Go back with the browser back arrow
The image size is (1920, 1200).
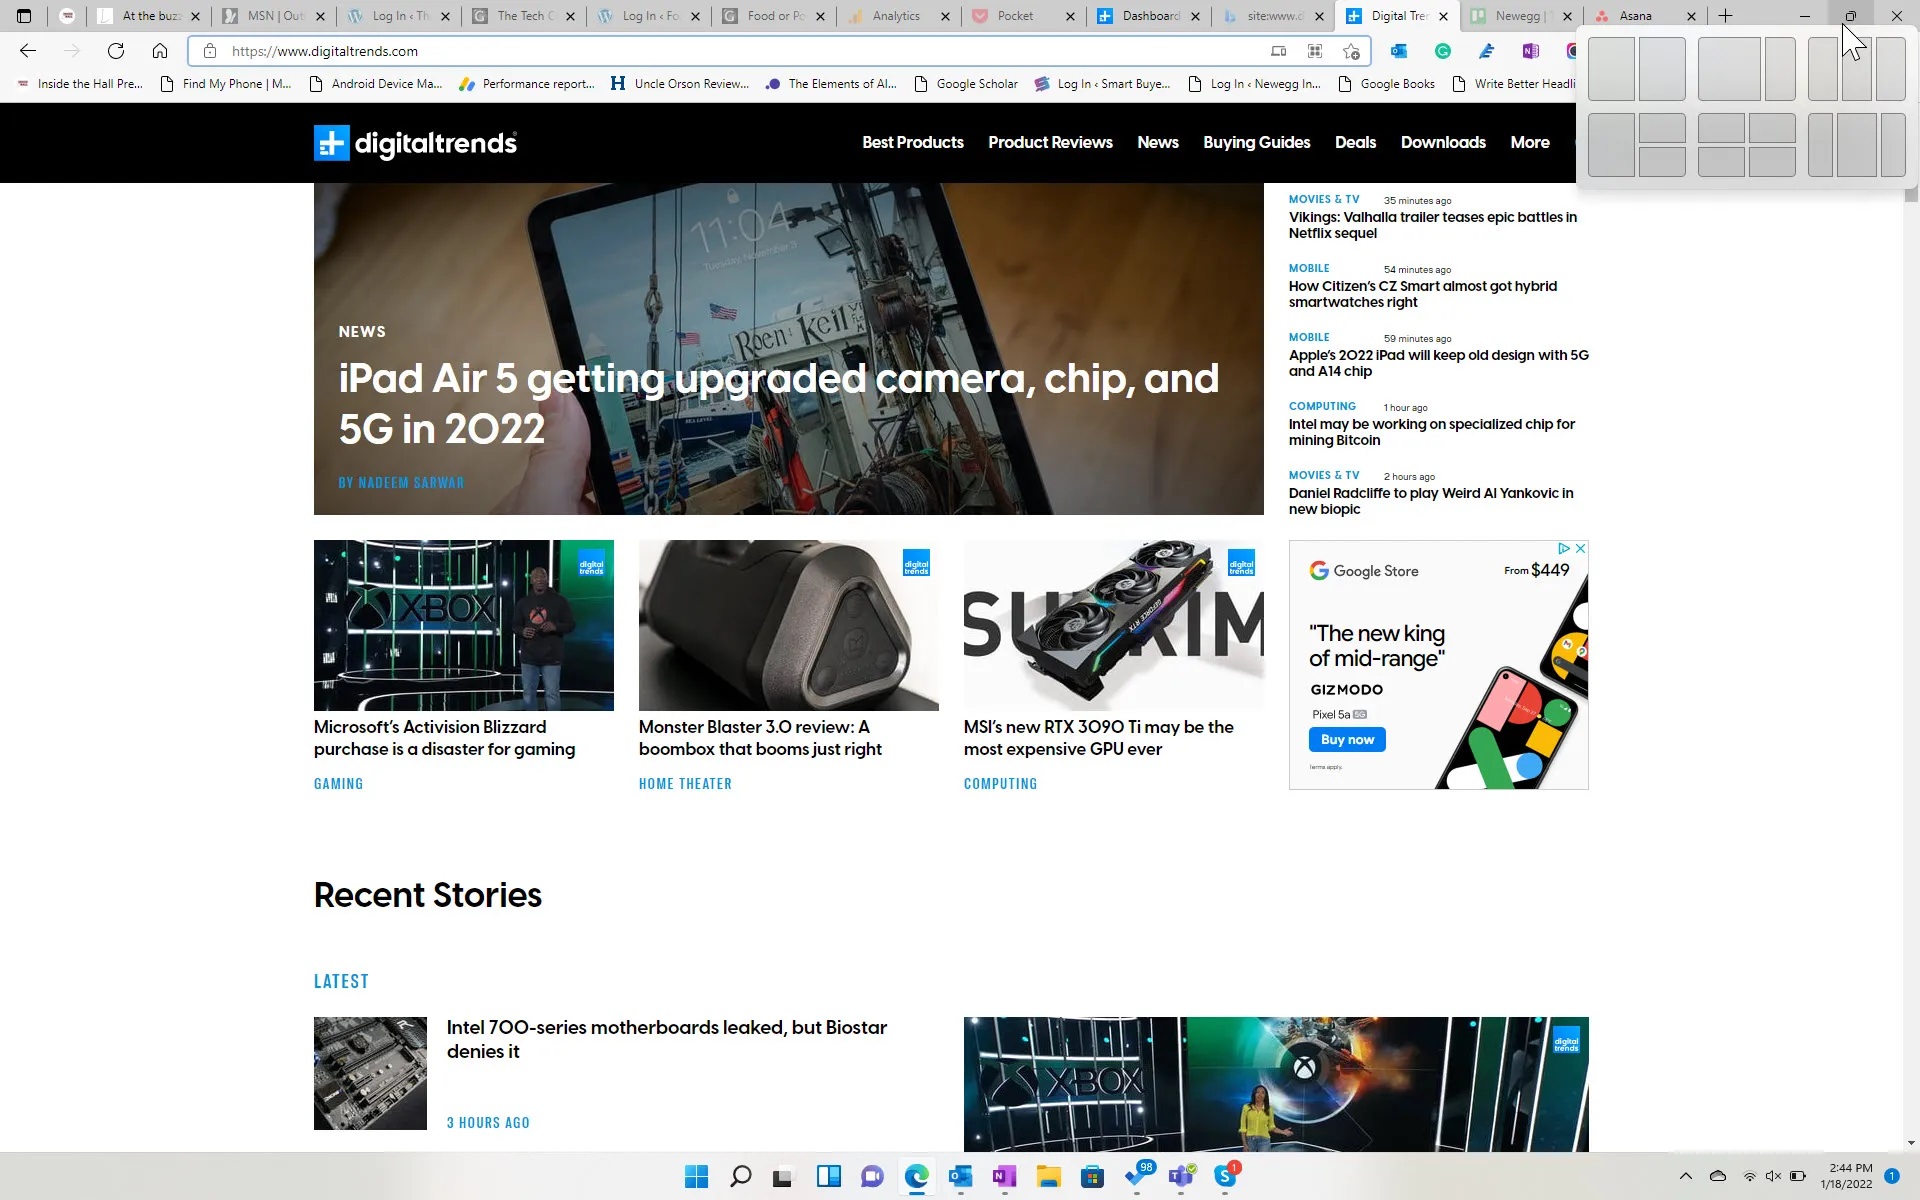click(28, 51)
